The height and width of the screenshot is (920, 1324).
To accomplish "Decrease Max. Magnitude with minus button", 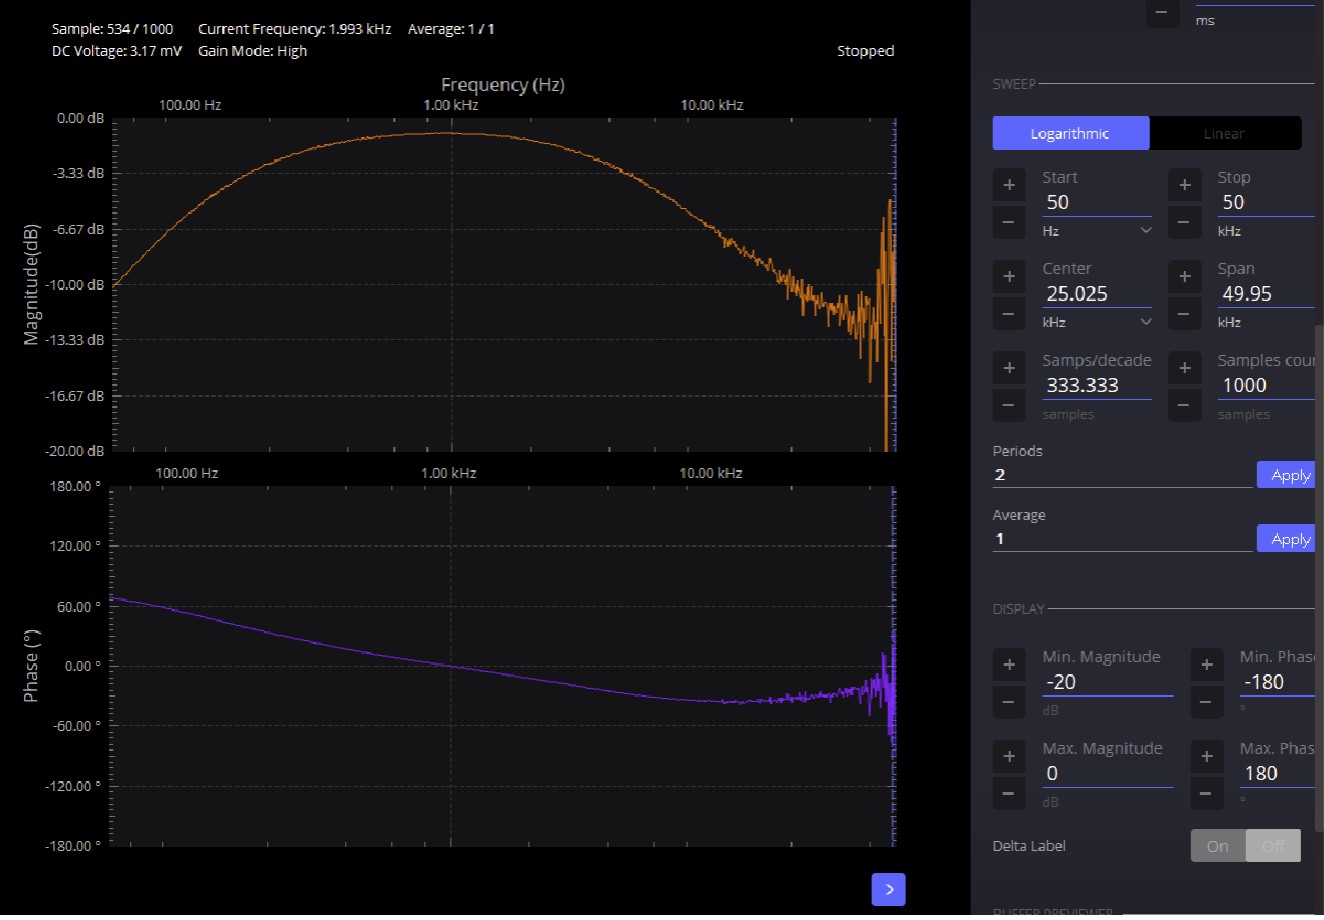I will click(1009, 794).
